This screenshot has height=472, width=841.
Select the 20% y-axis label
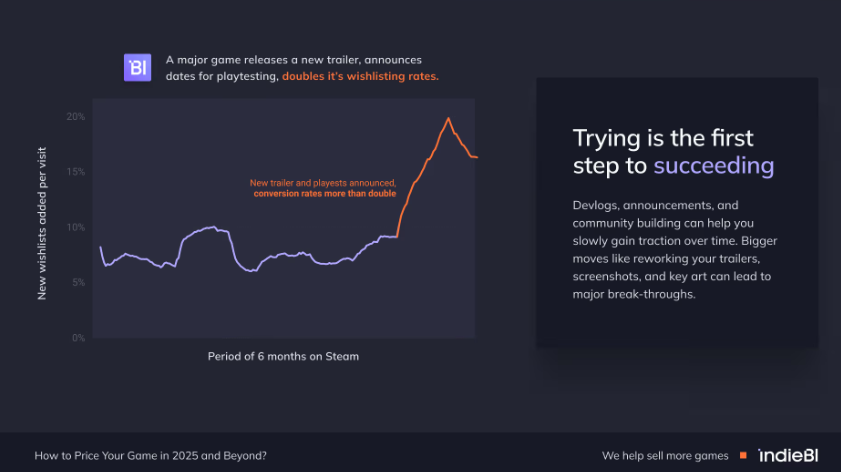tap(76, 117)
